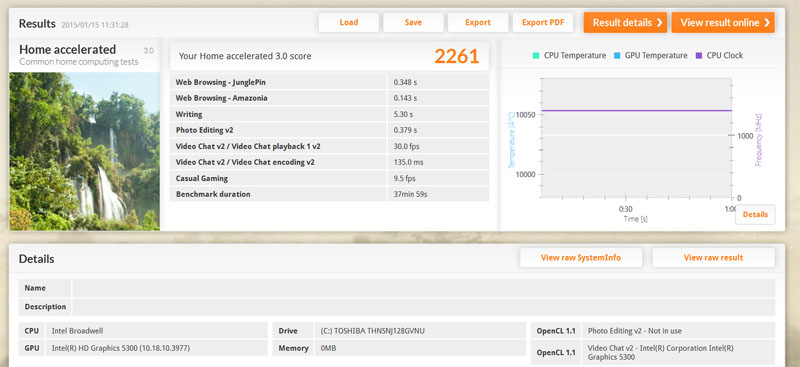
Task: Click the 9.5 fps value
Action: [403, 179]
